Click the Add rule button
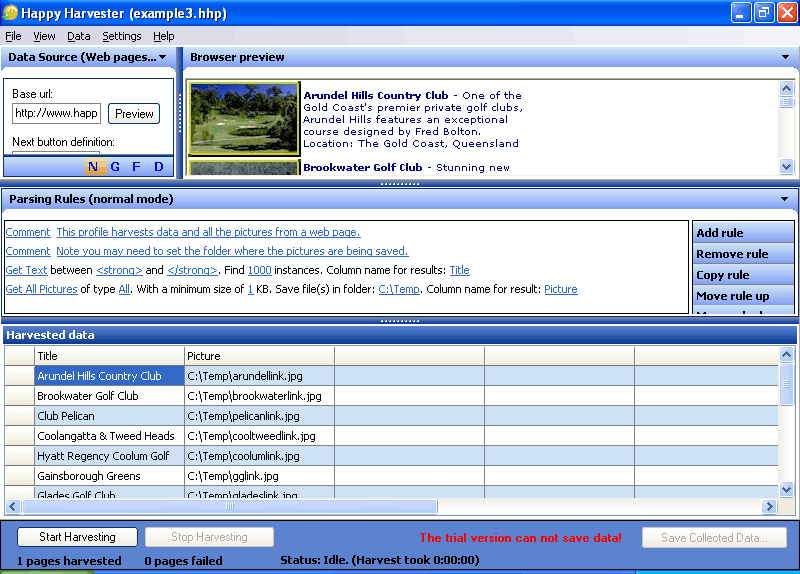This screenshot has height=574, width=800. 743,233
